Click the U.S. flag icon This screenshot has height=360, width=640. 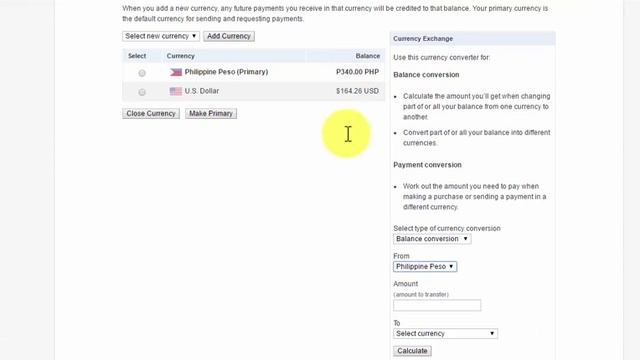tap(176, 91)
